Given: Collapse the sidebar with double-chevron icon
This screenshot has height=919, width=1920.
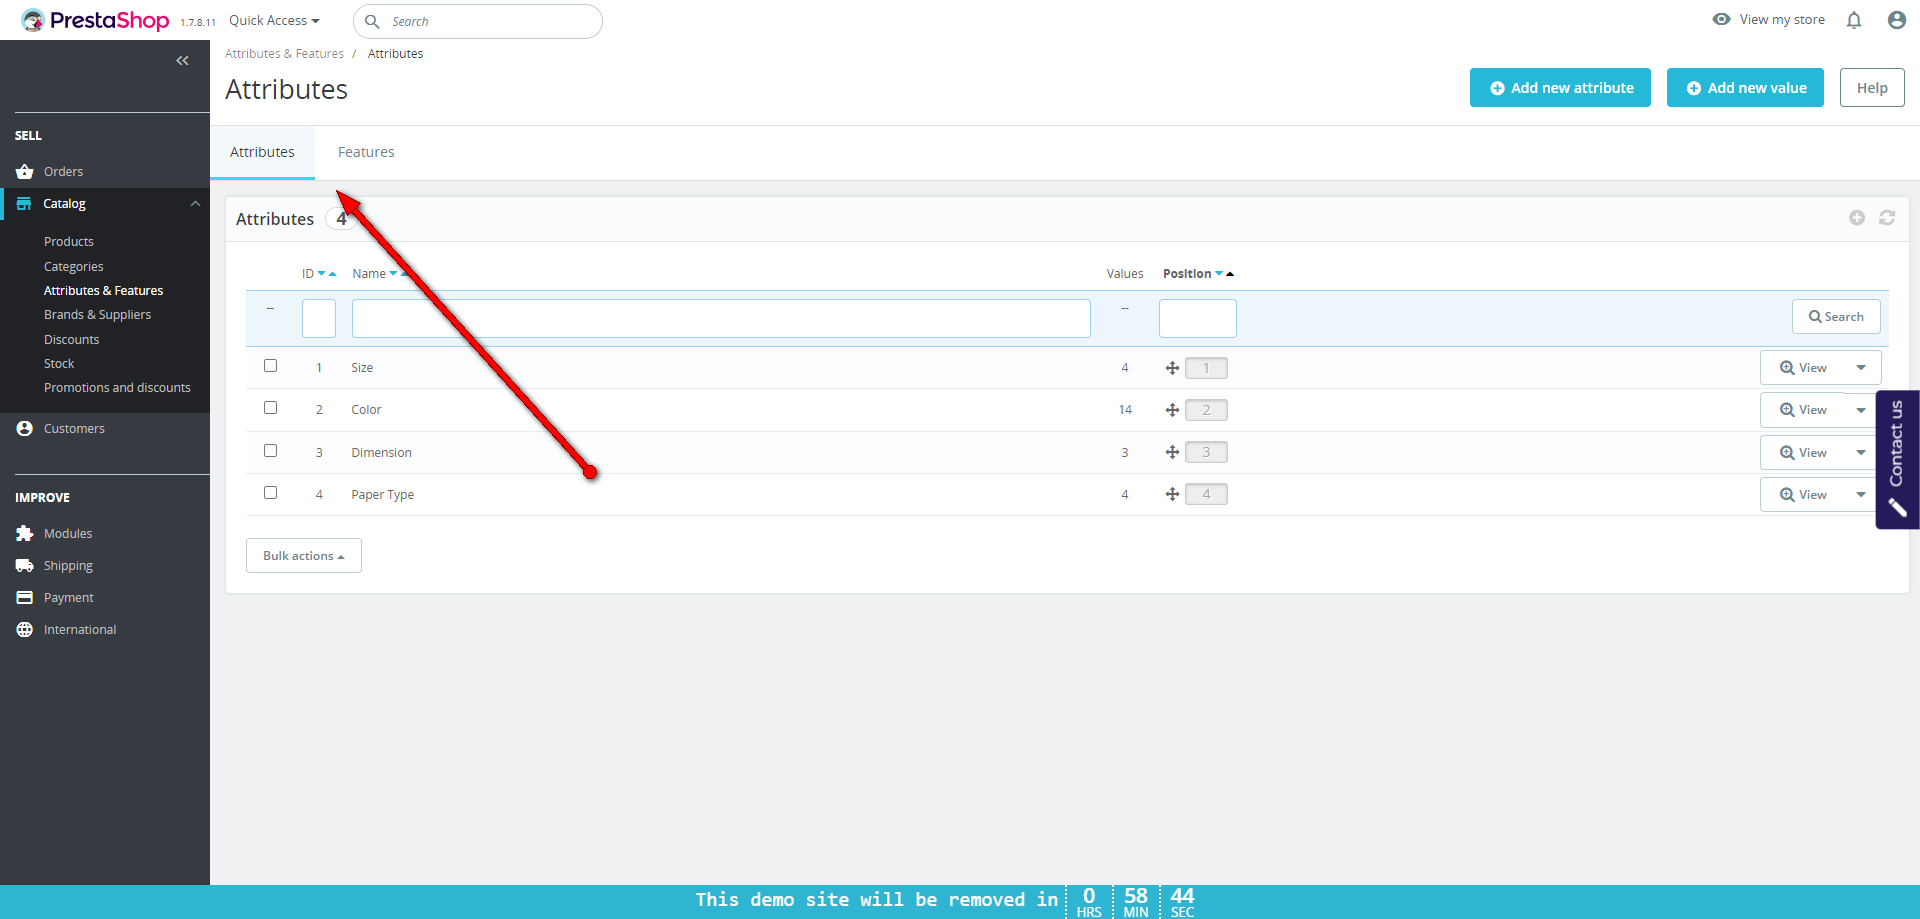Looking at the screenshot, I should 182,61.
